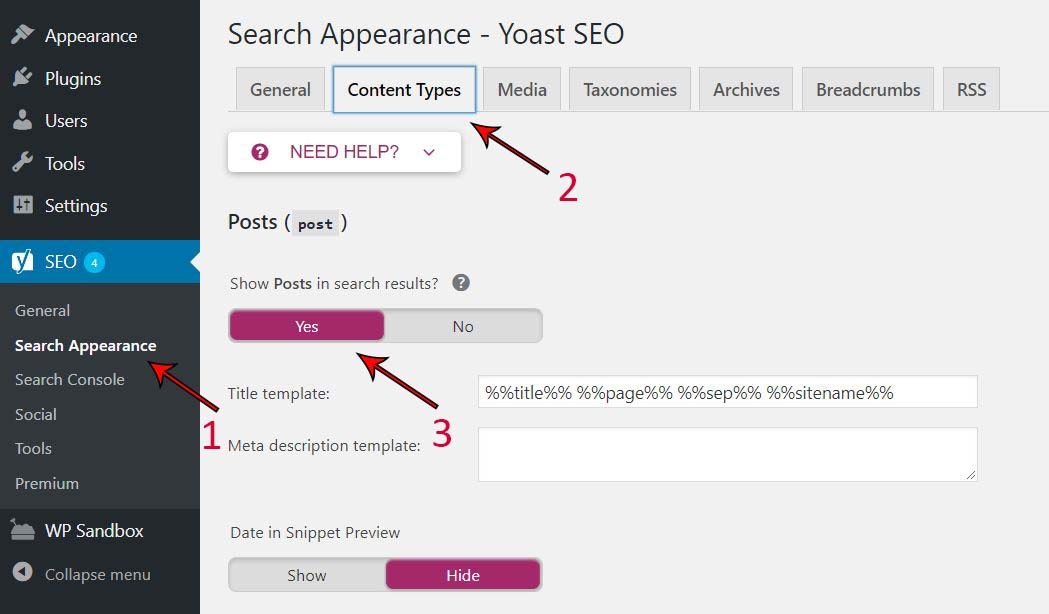Go to the Social submenu link
The image size is (1049, 614).
point(35,414)
